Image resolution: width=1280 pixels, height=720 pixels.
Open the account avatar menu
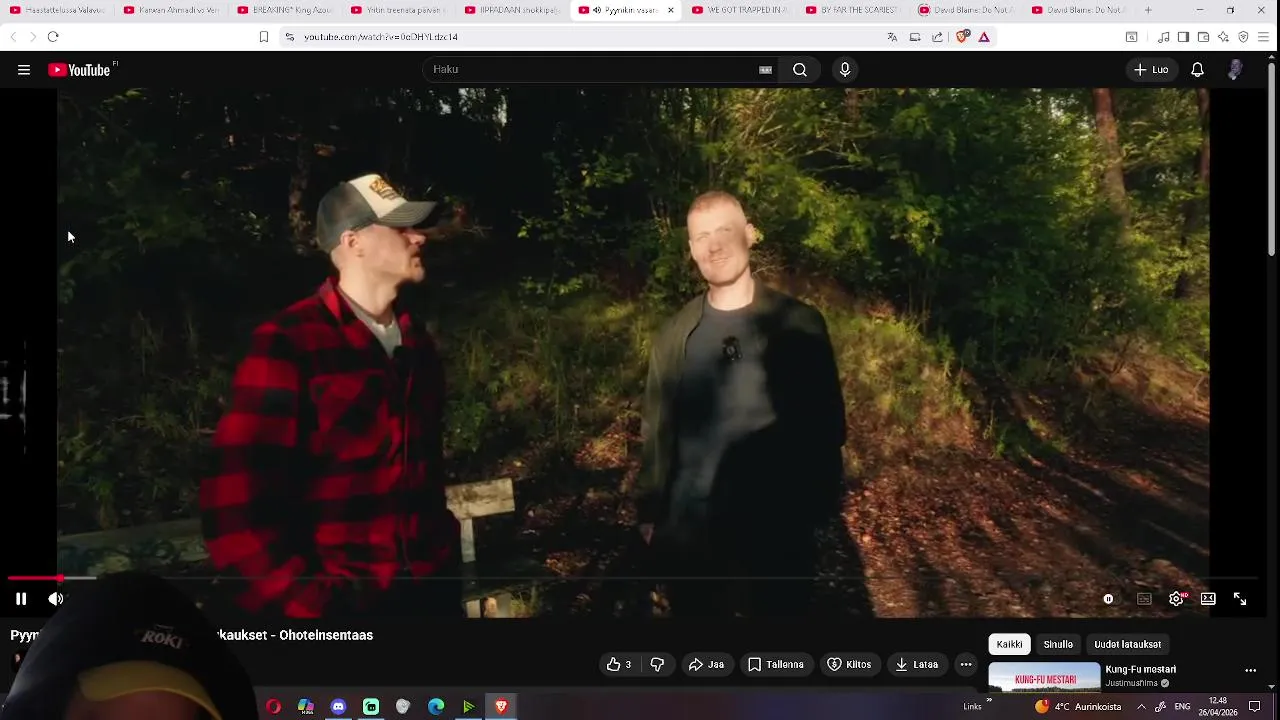coord(1236,70)
